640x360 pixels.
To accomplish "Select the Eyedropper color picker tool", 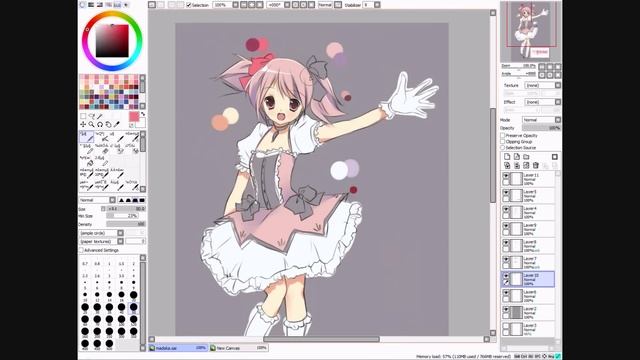I will pyautogui.click(x=117, y=124).
